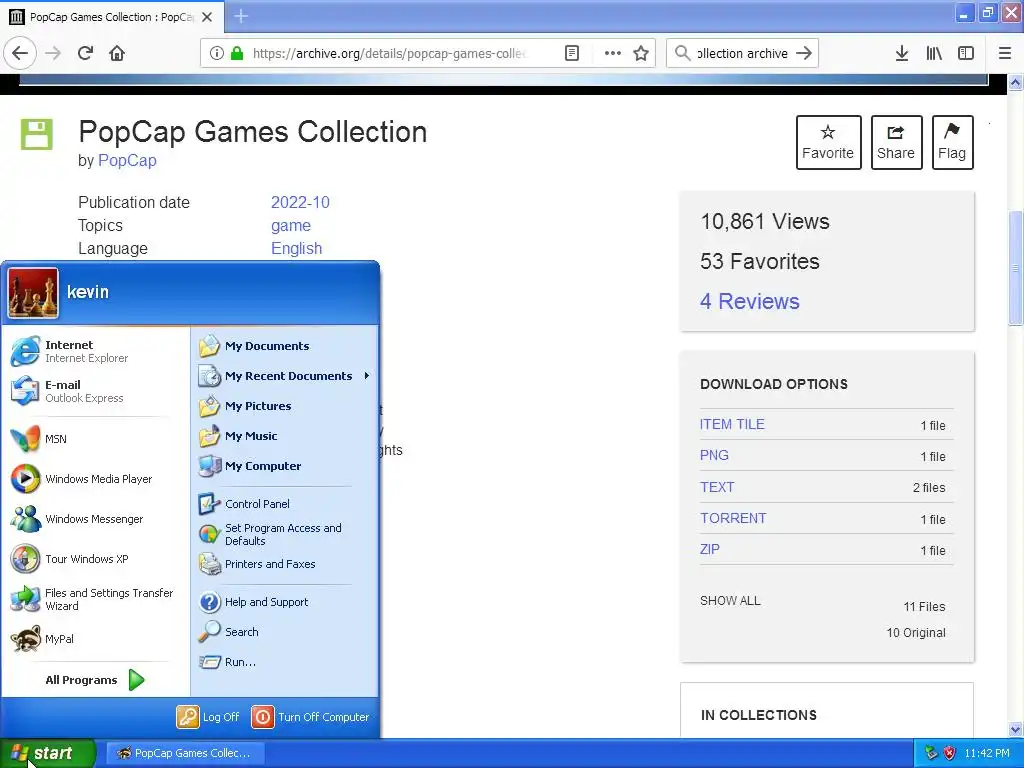This screenshot has height=768, width=1024.
Task: Download ZIP option
Action: 710,549
